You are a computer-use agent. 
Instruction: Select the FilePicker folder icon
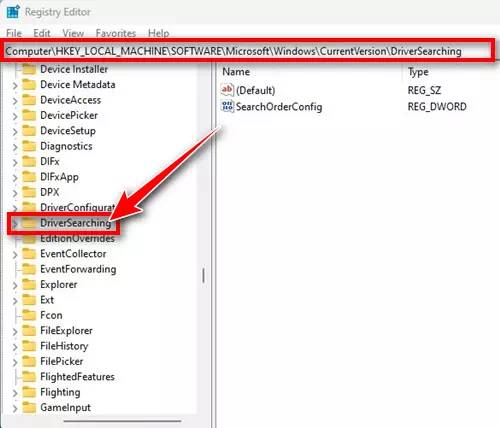29,361
